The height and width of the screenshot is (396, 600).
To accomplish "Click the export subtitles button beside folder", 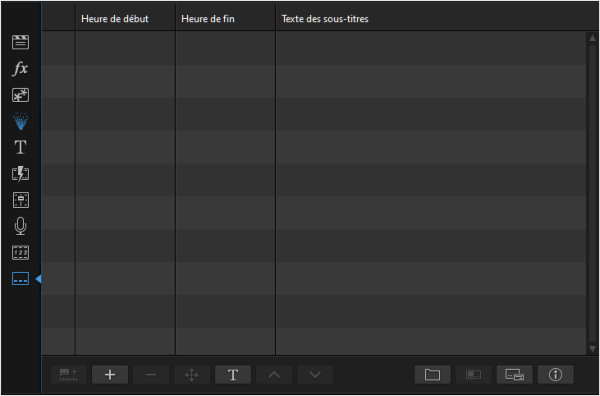I will pyautogui.click(x=473, y=375).
